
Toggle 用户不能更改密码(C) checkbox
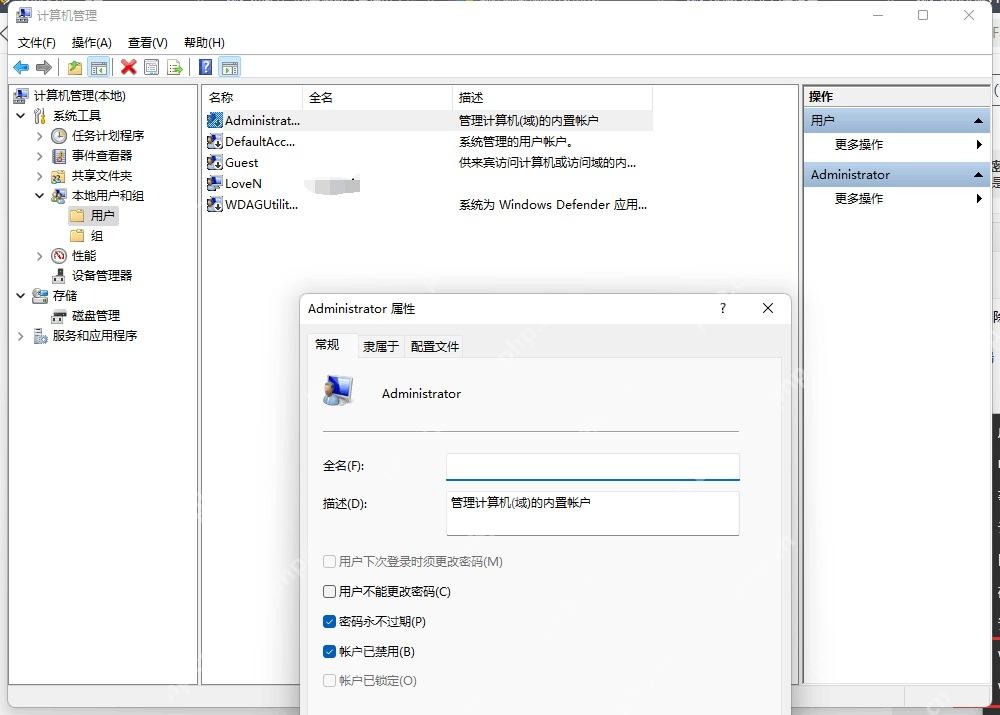click(x=329, y=591)
